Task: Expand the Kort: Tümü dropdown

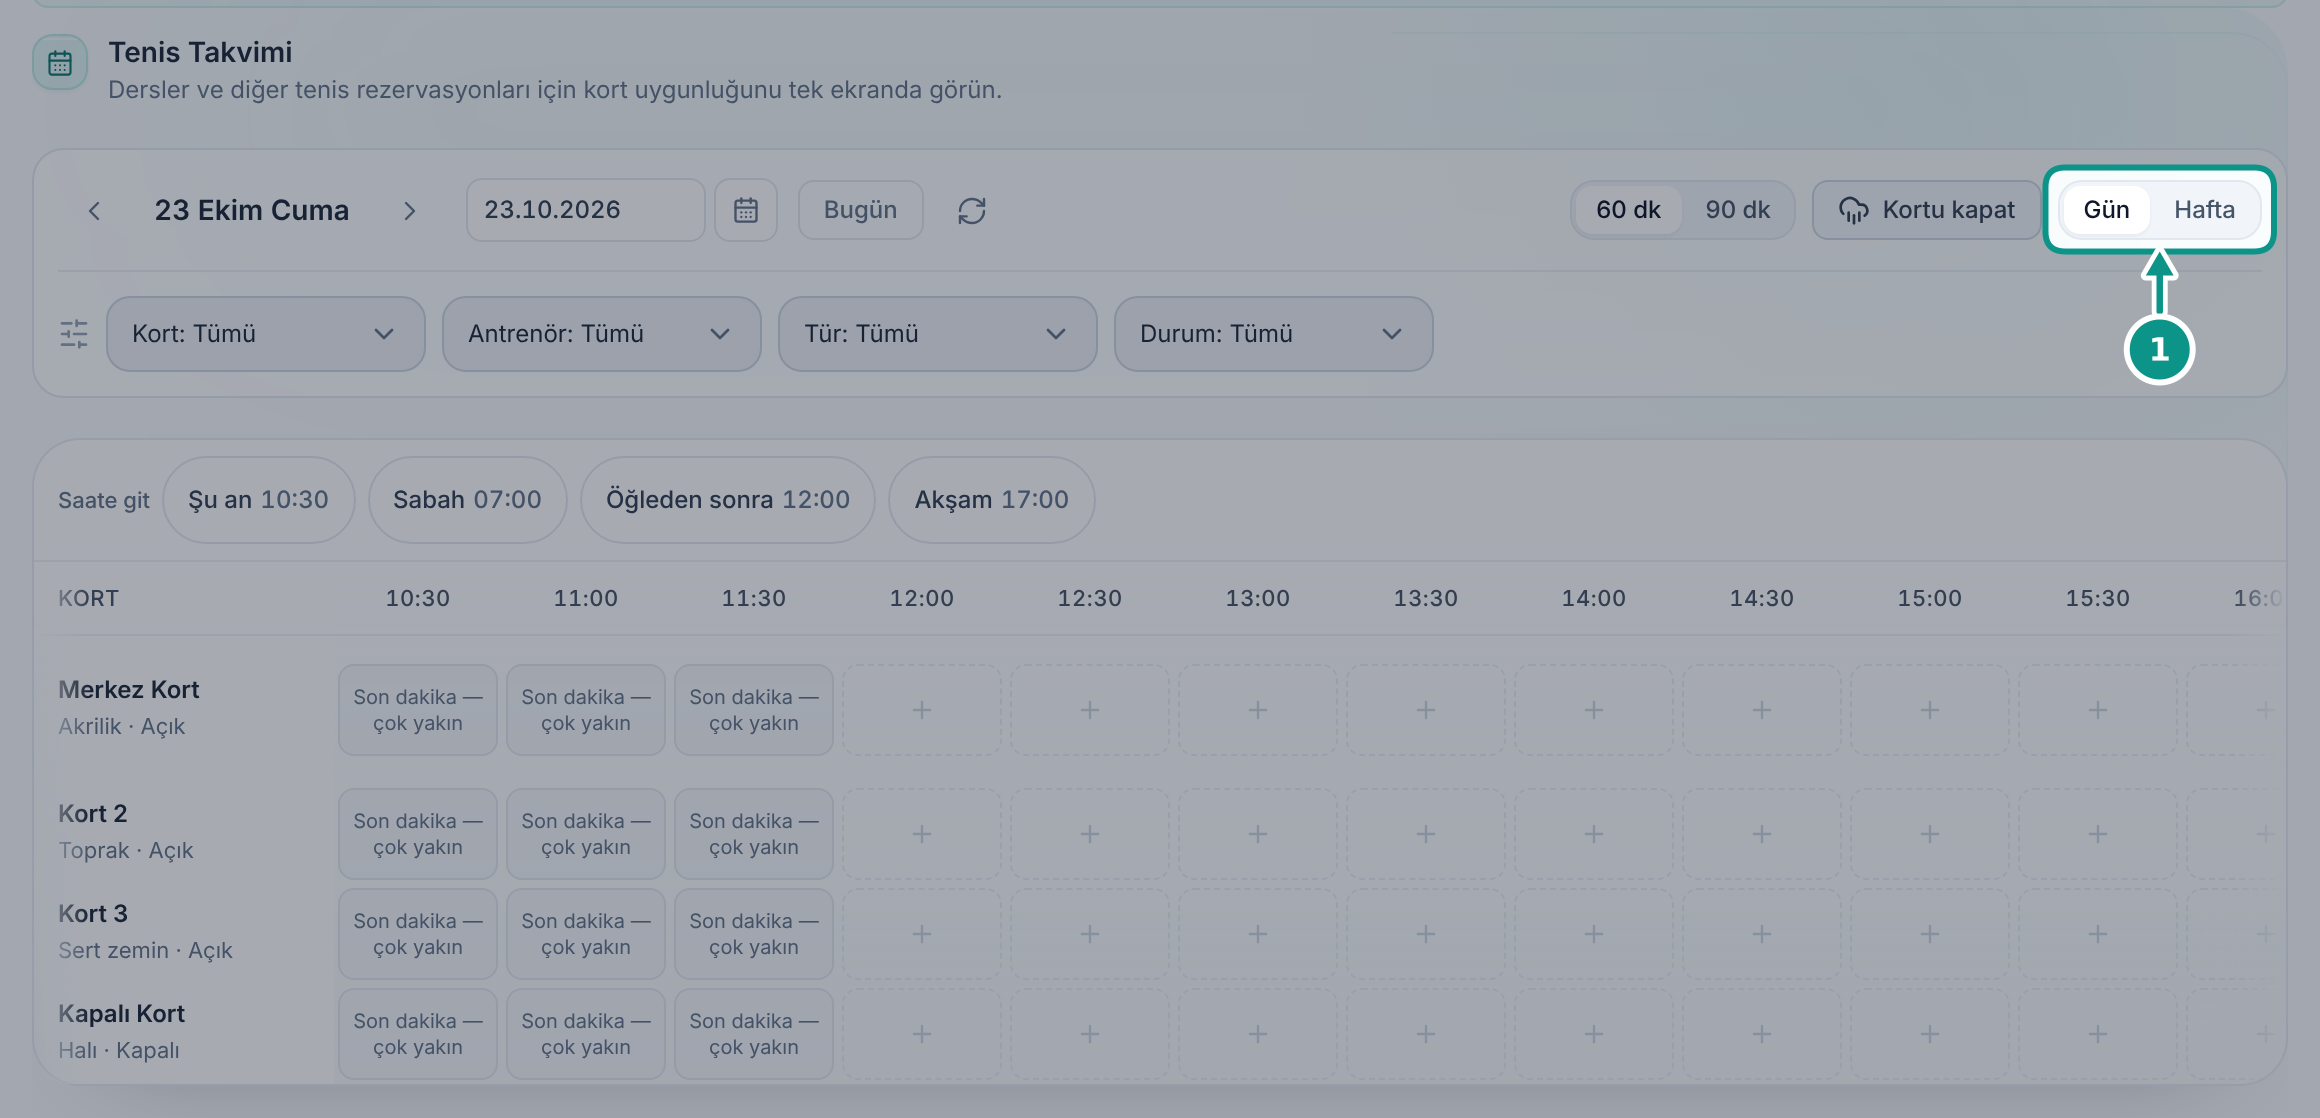Action: click(266, 334)
